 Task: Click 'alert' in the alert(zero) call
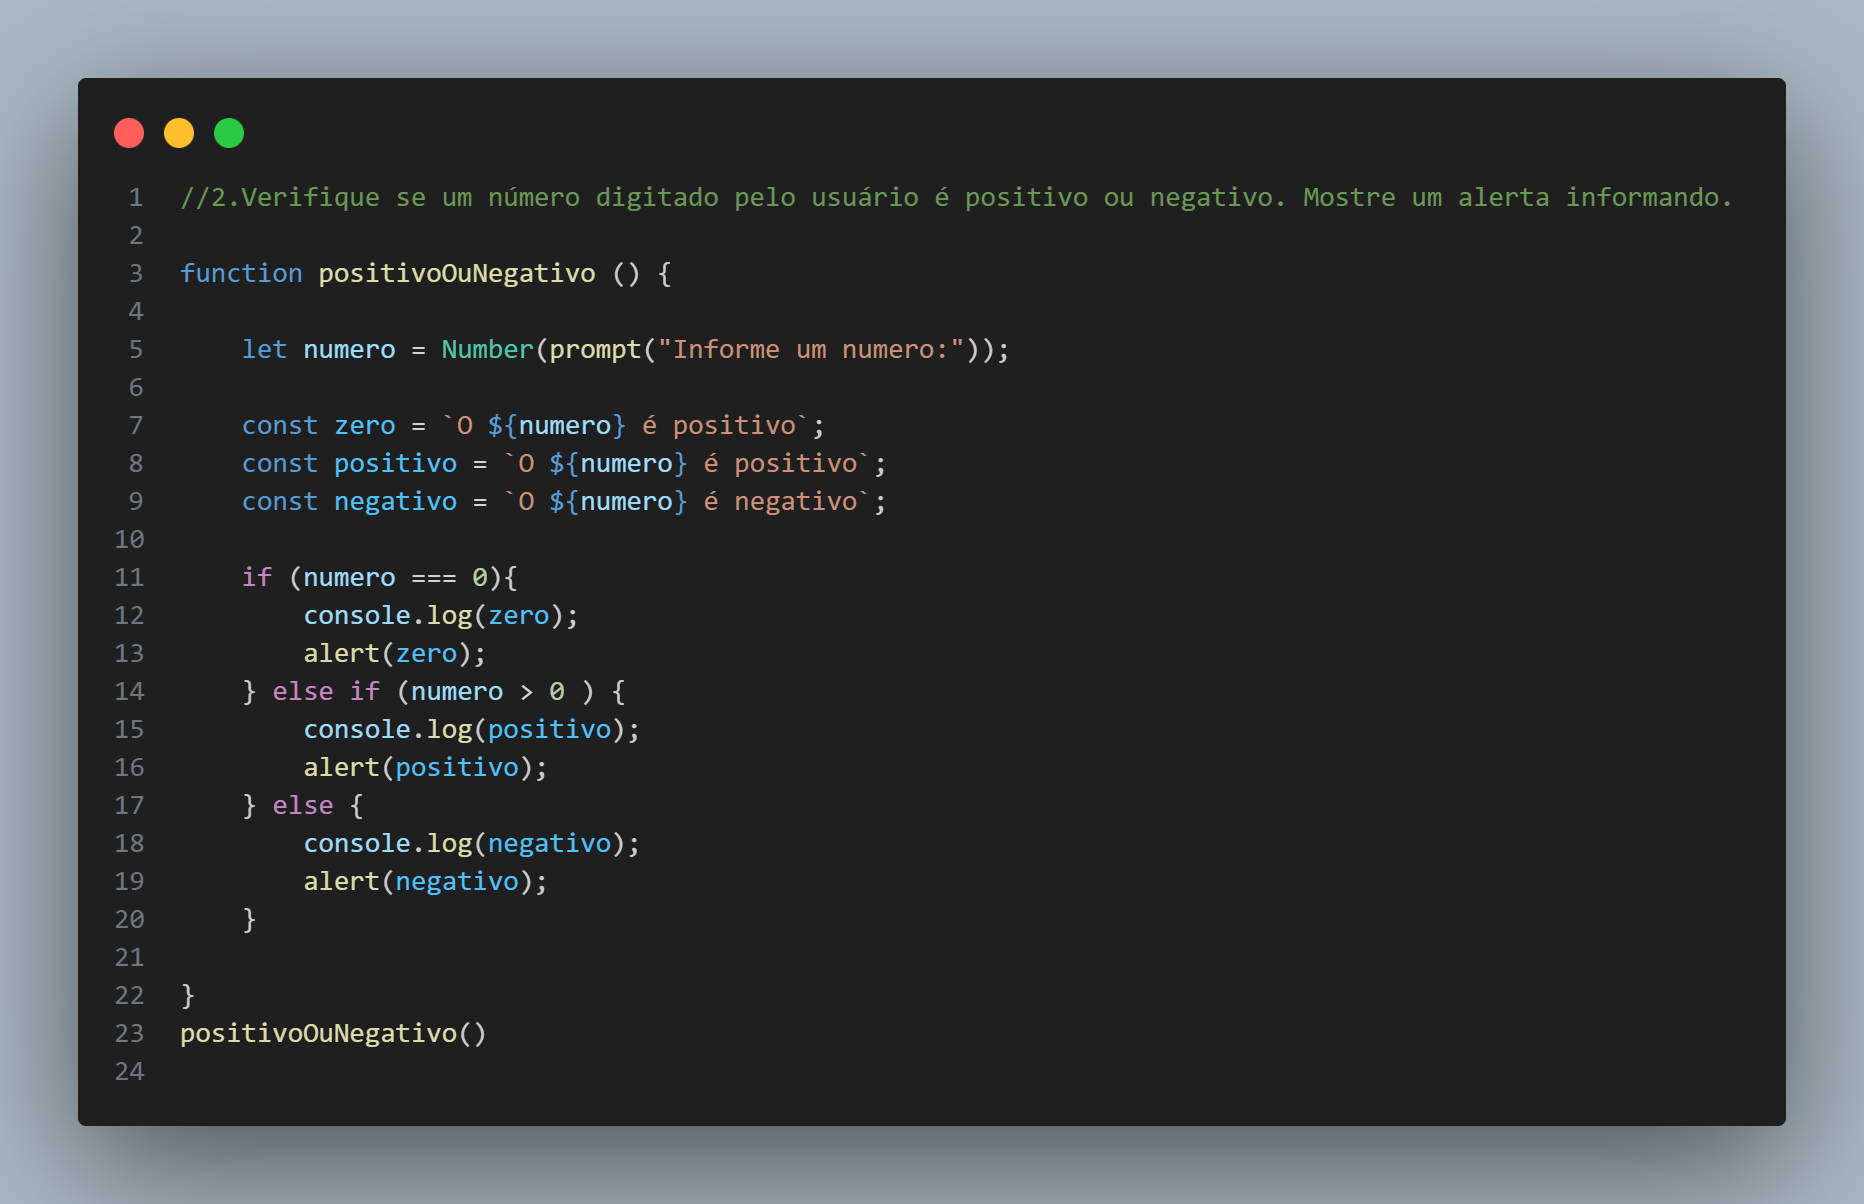[x=341, y=654]
